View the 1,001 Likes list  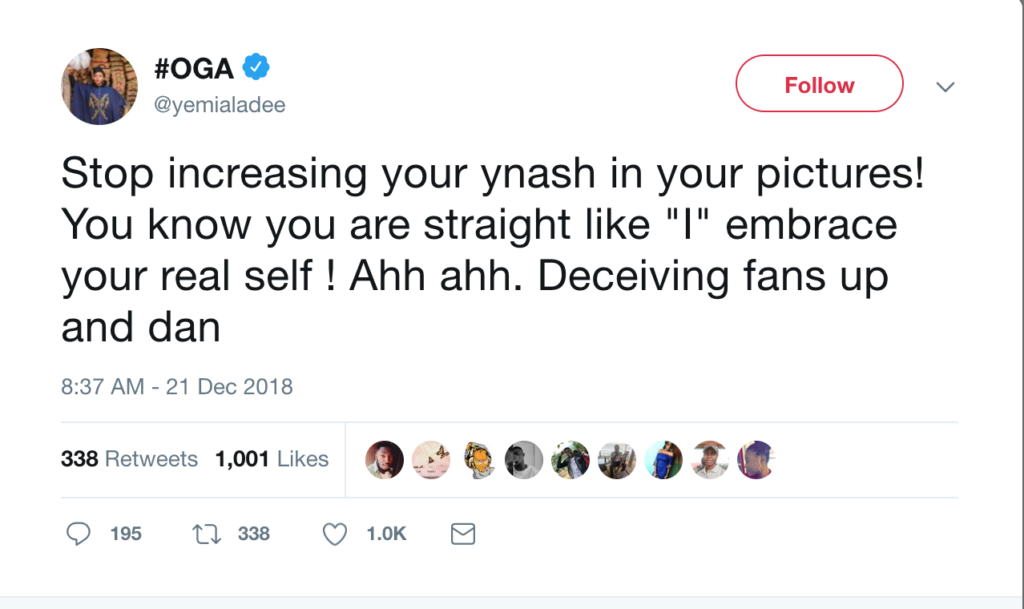point(272,459)
